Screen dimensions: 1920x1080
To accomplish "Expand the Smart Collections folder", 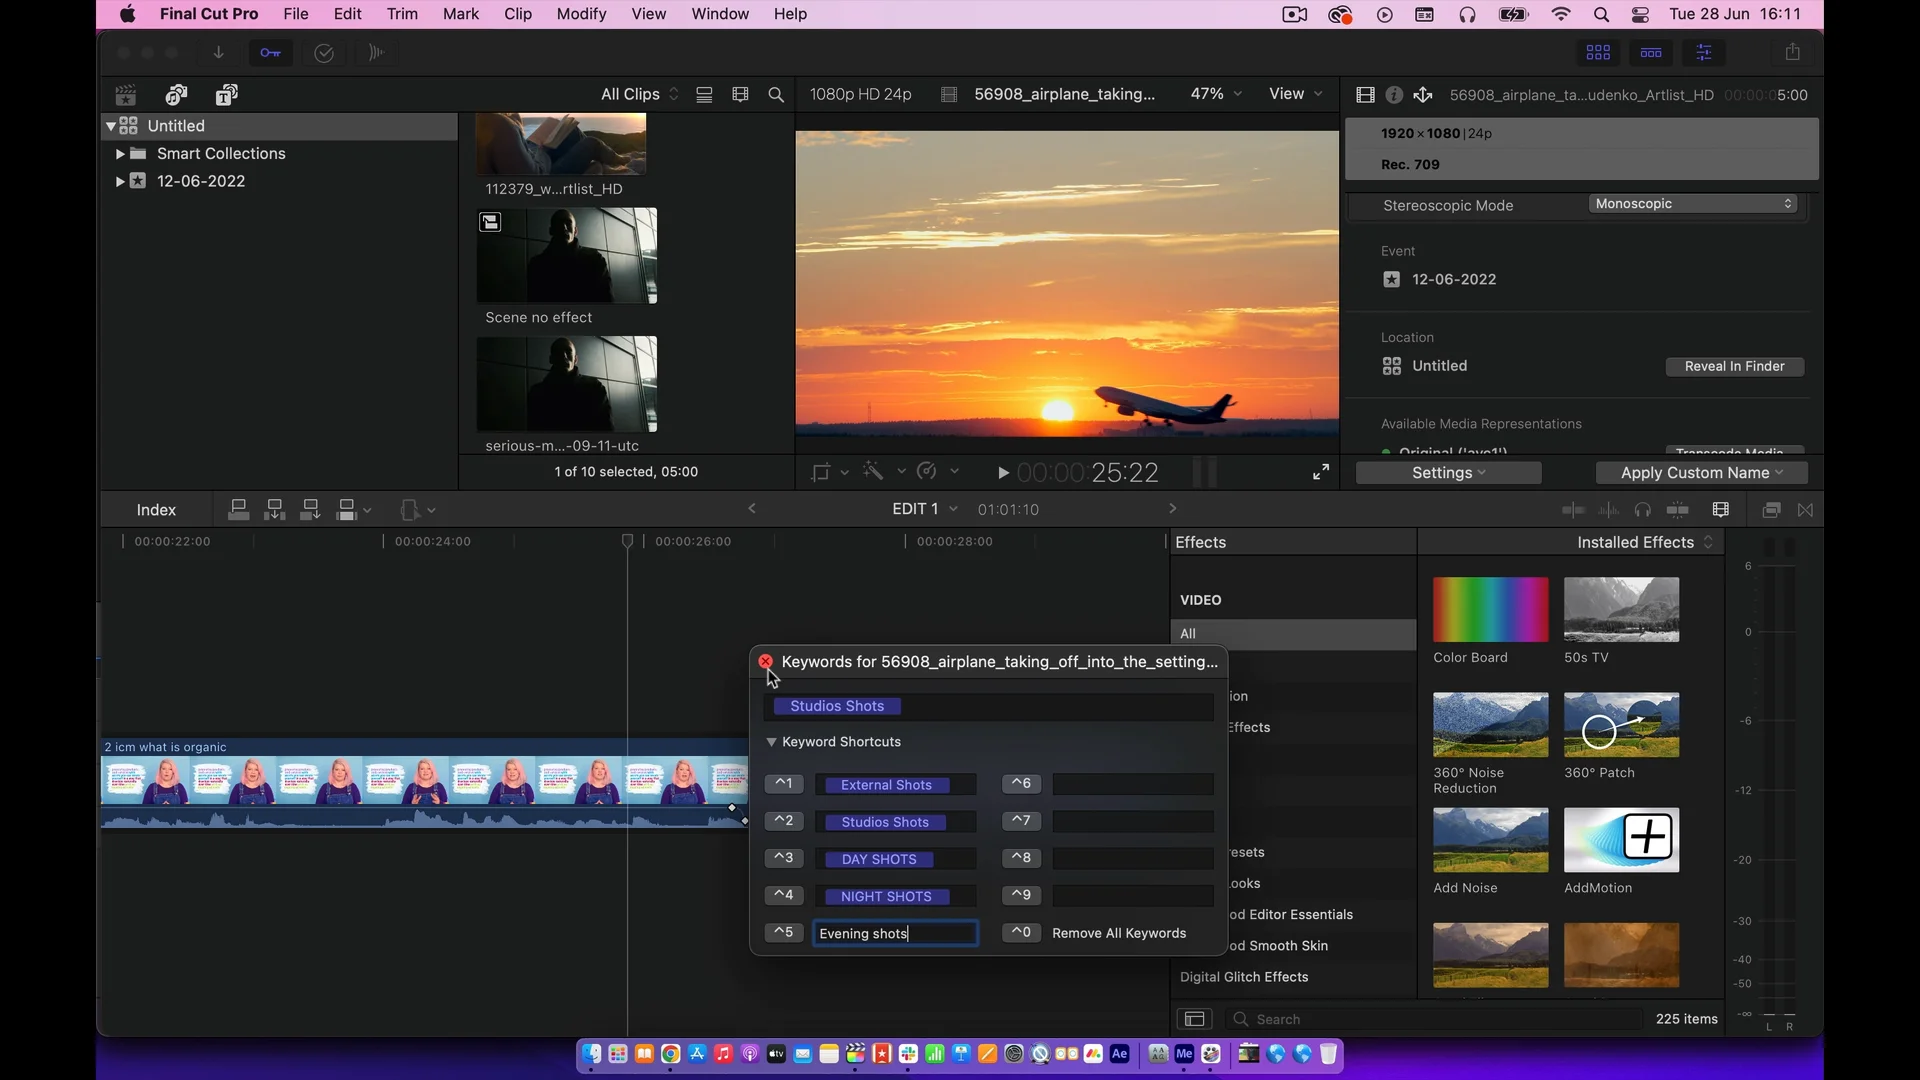I will pyautogui.click(x=120, y=154).
